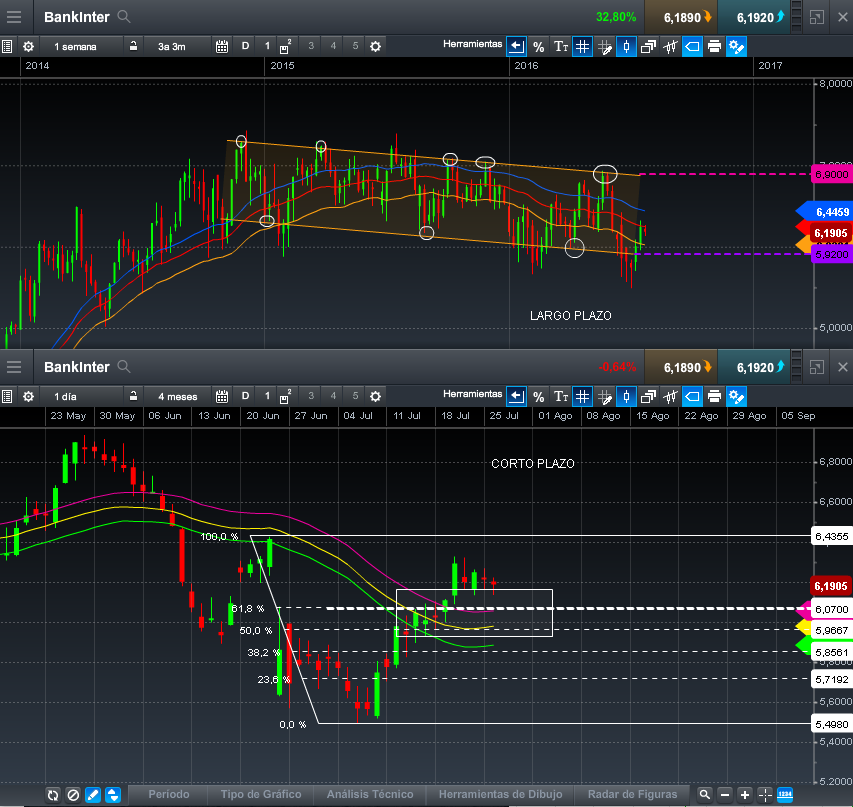853x807 pixels.
Task: Zoom in with plus button
Action: tap(745, 795)
